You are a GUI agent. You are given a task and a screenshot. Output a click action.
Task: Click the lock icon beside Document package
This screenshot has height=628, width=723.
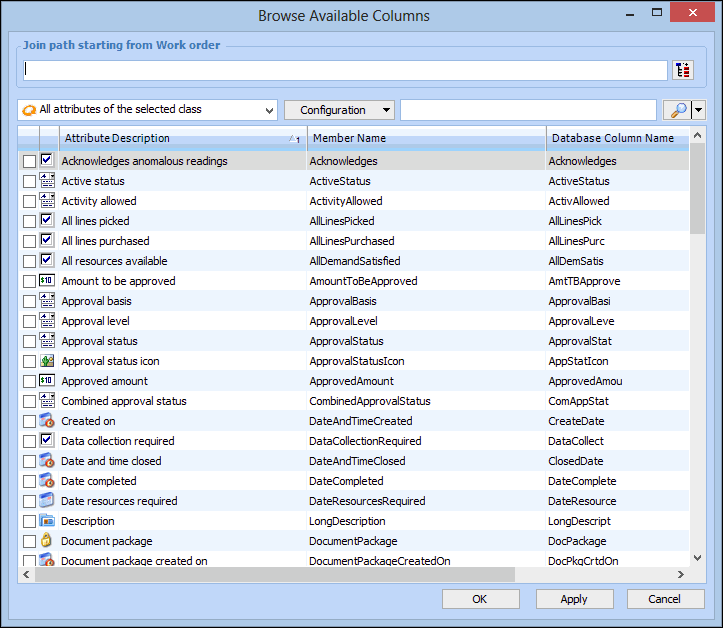click(x=47, y=541)
